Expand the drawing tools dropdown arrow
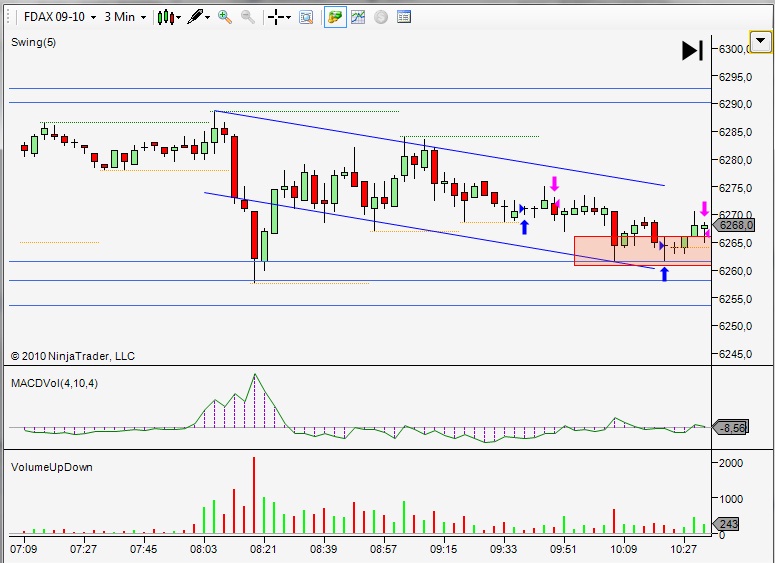775x563 pixels. (x=208, y=17)
